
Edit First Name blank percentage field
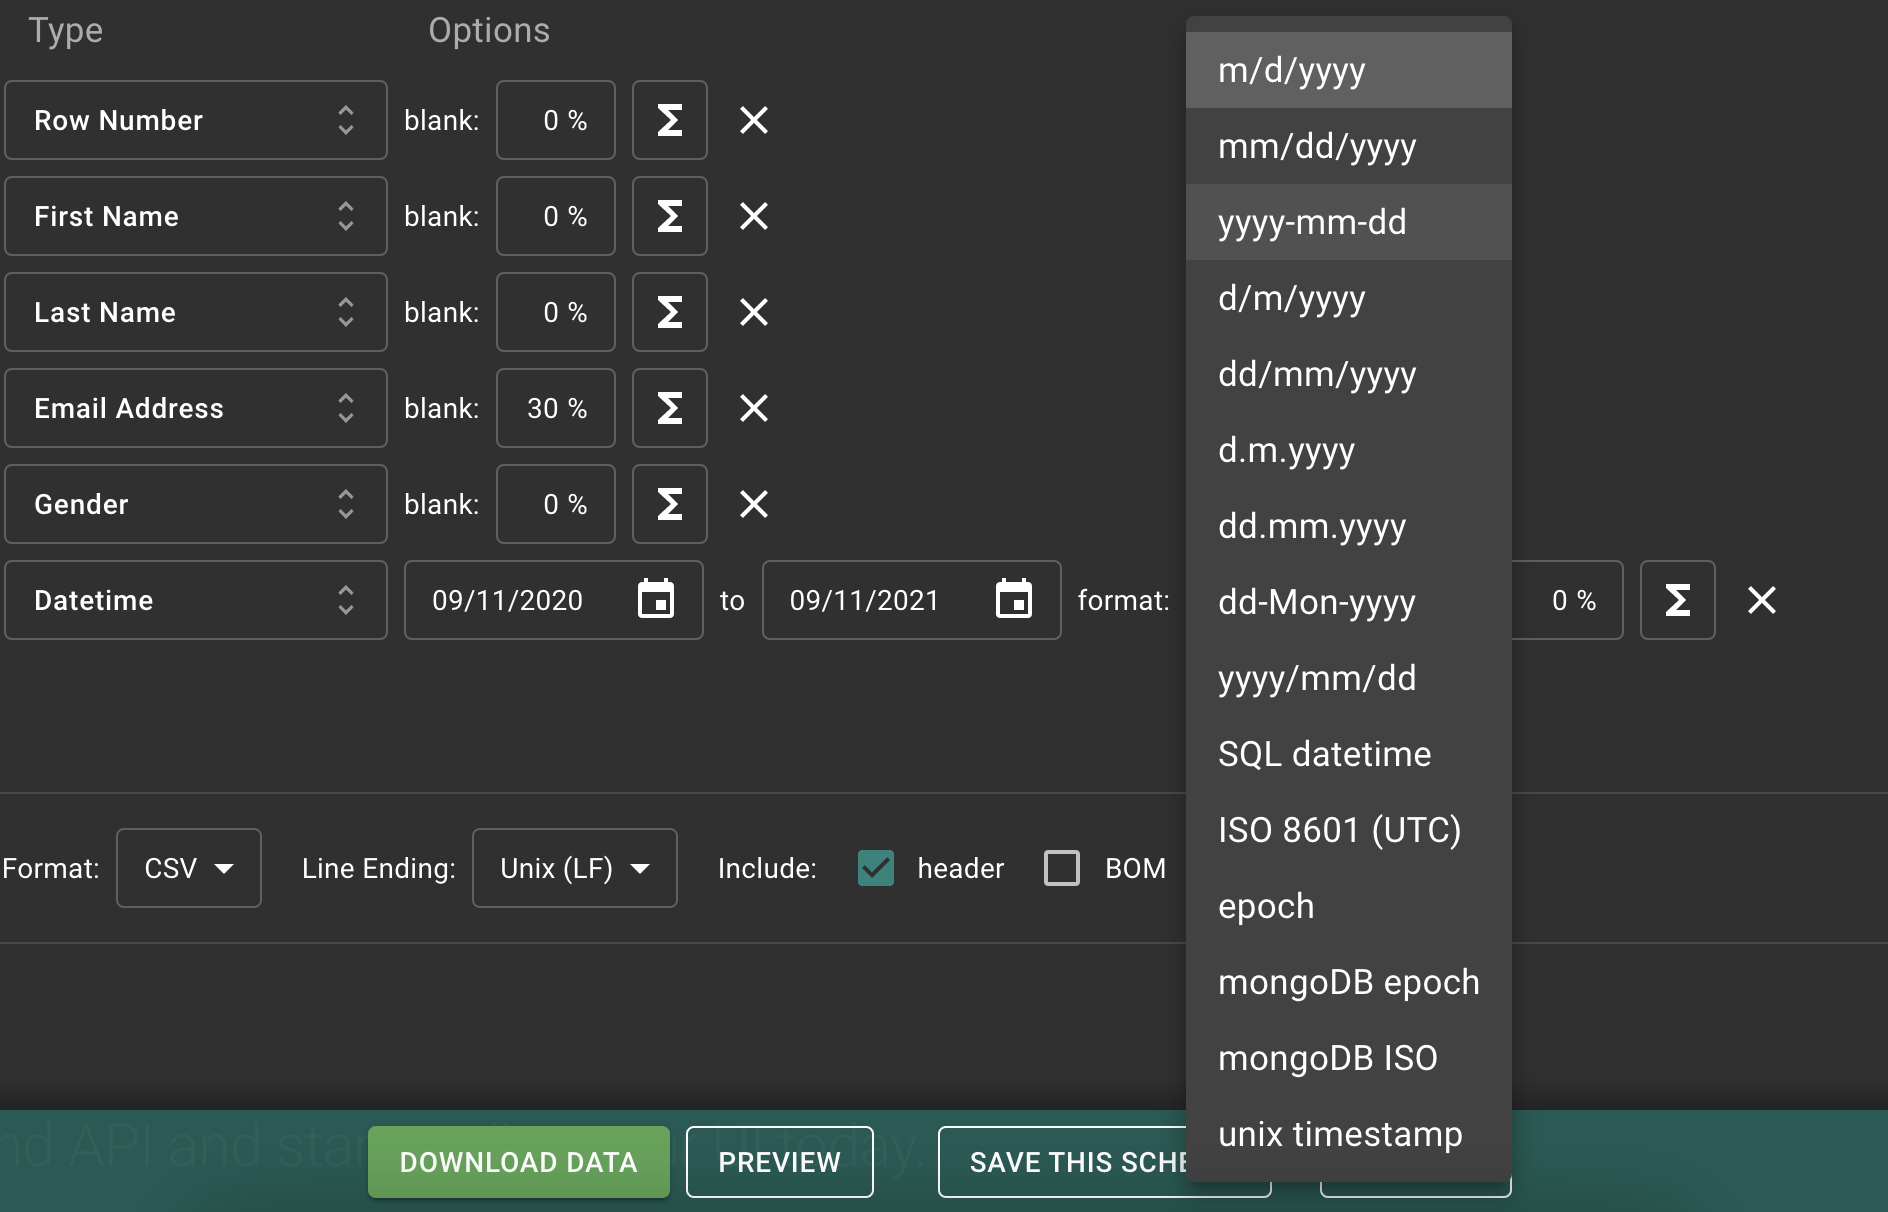(556, 216)
